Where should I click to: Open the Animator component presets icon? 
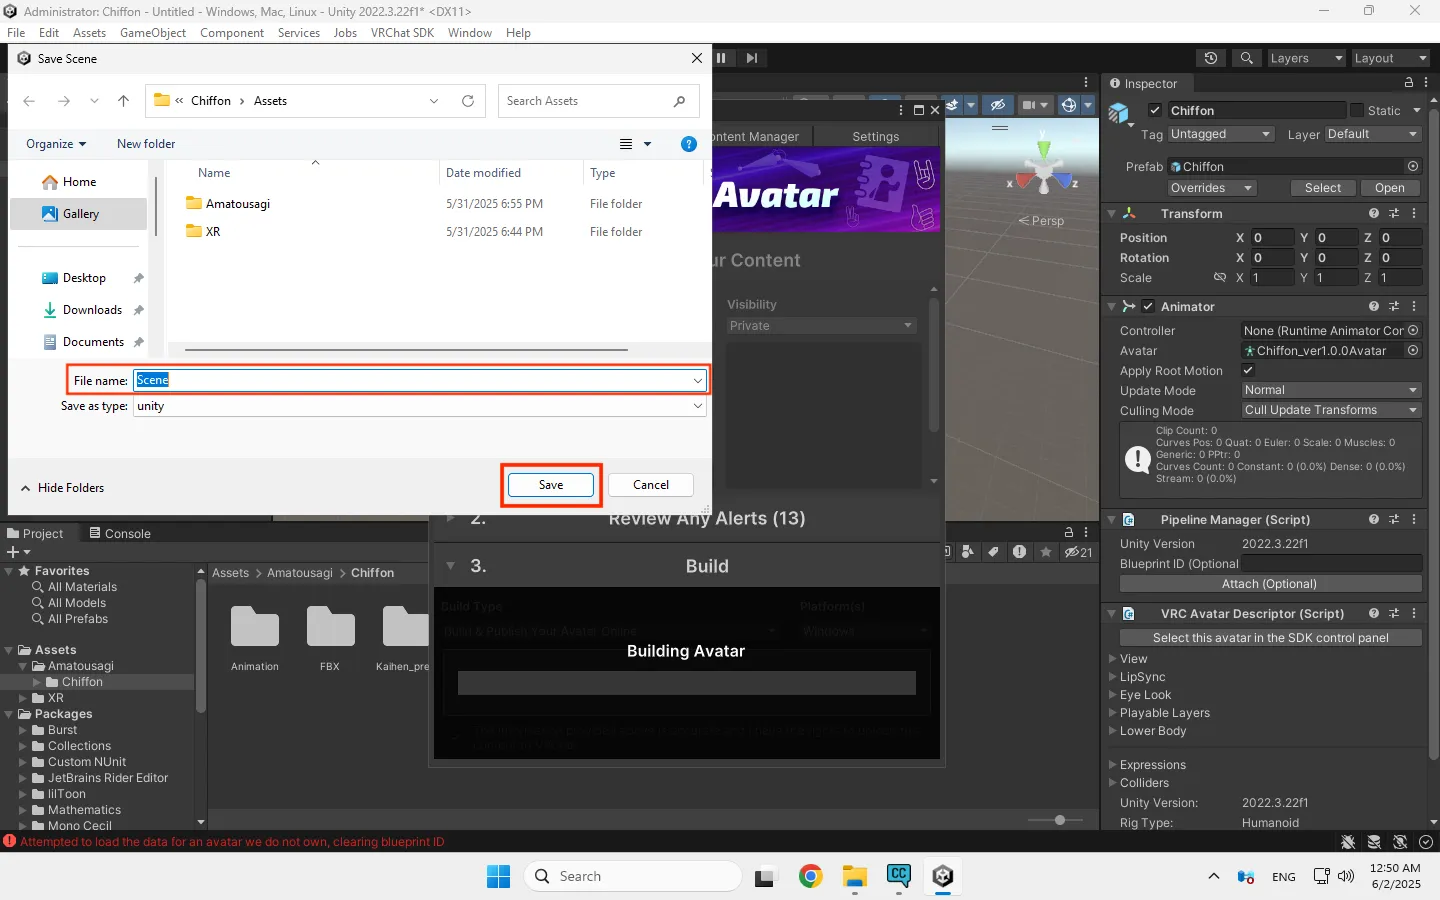tap(1394, 306)
